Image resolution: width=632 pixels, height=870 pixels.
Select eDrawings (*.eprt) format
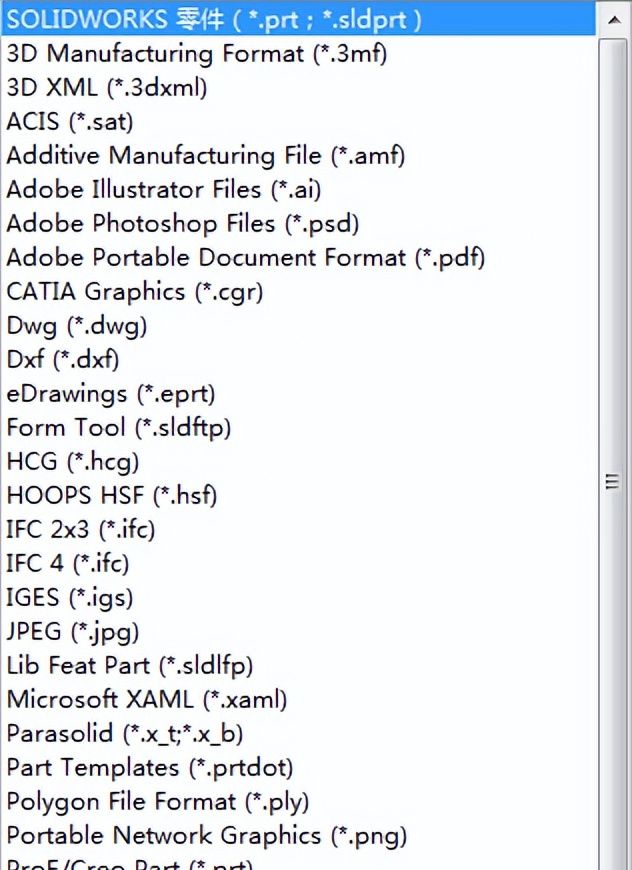click(x=111, y=393)
